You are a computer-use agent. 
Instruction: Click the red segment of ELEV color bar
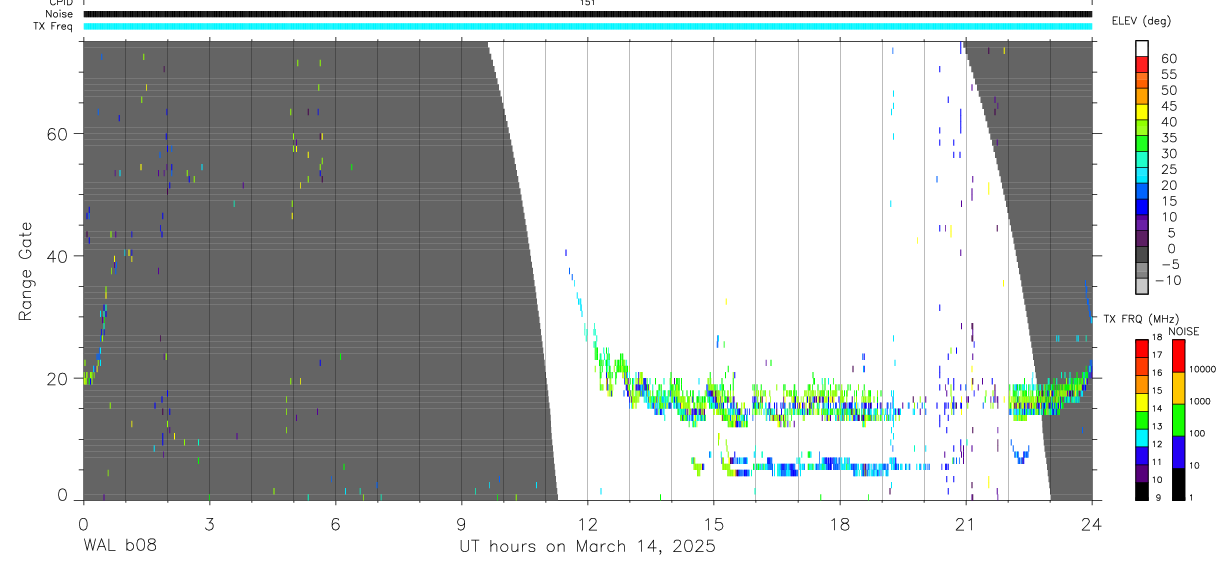1142,64
